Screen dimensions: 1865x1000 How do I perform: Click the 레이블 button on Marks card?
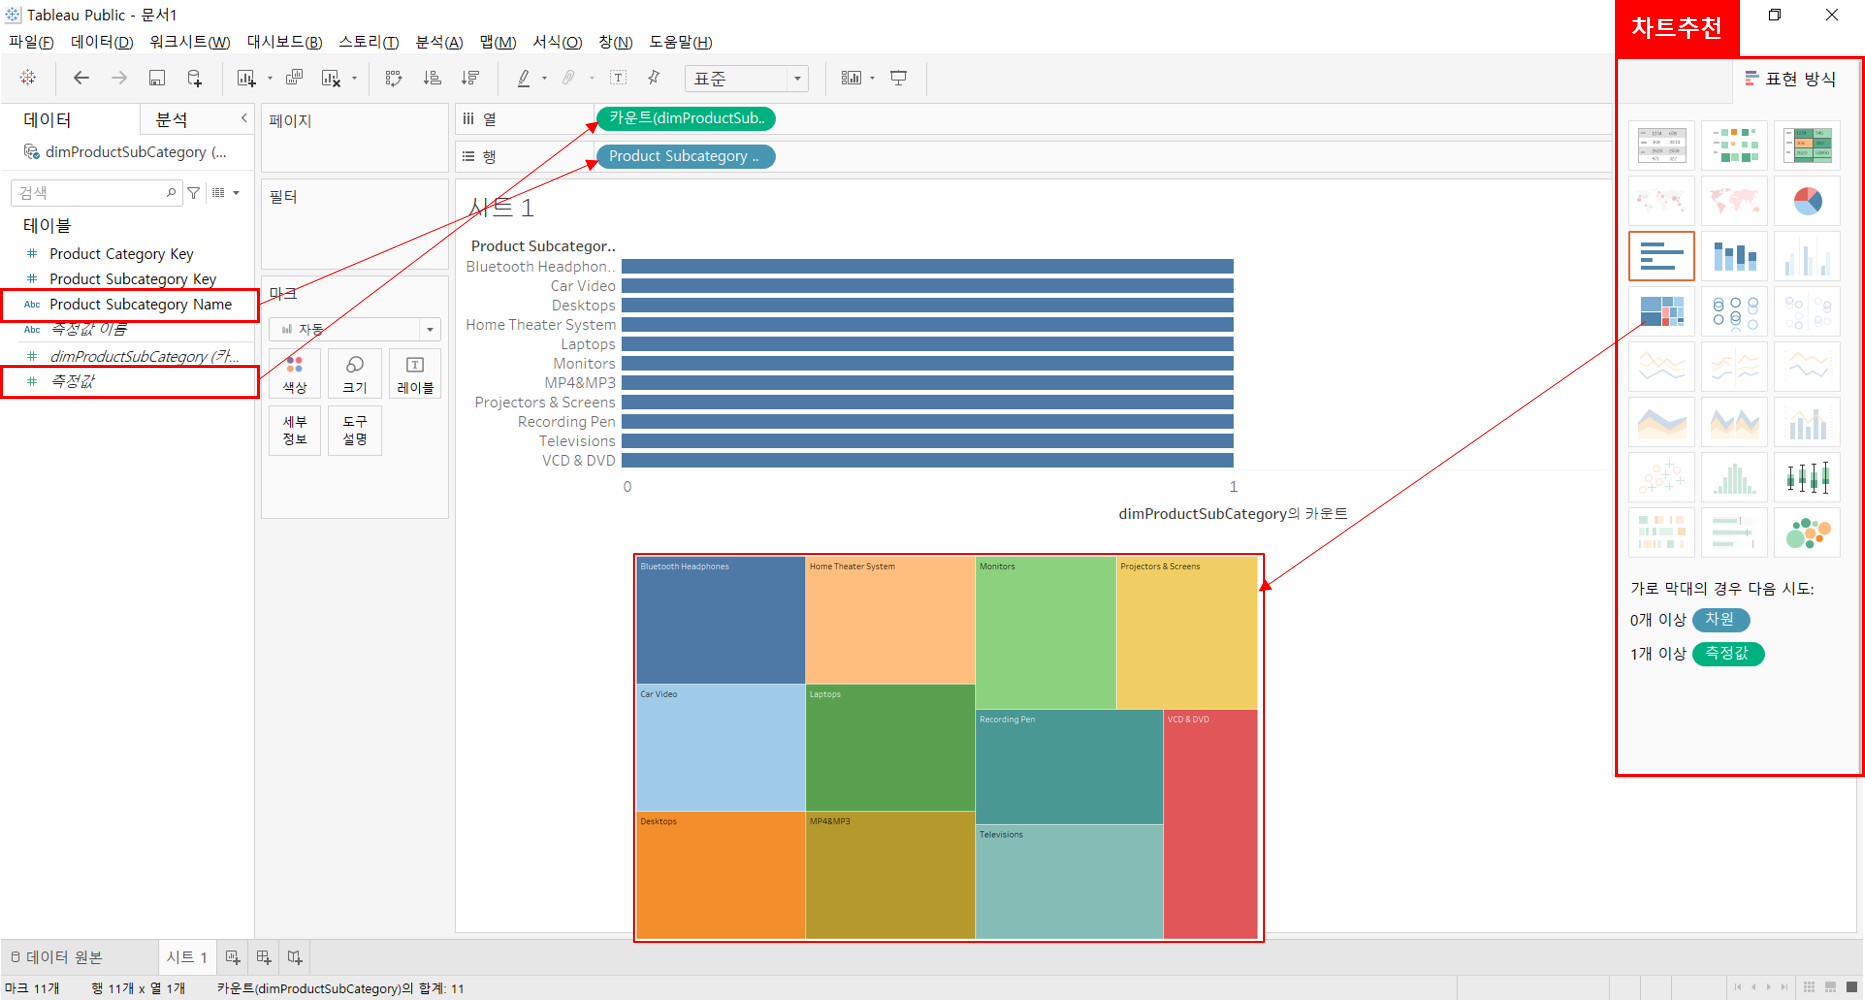[x=415, y=374]
